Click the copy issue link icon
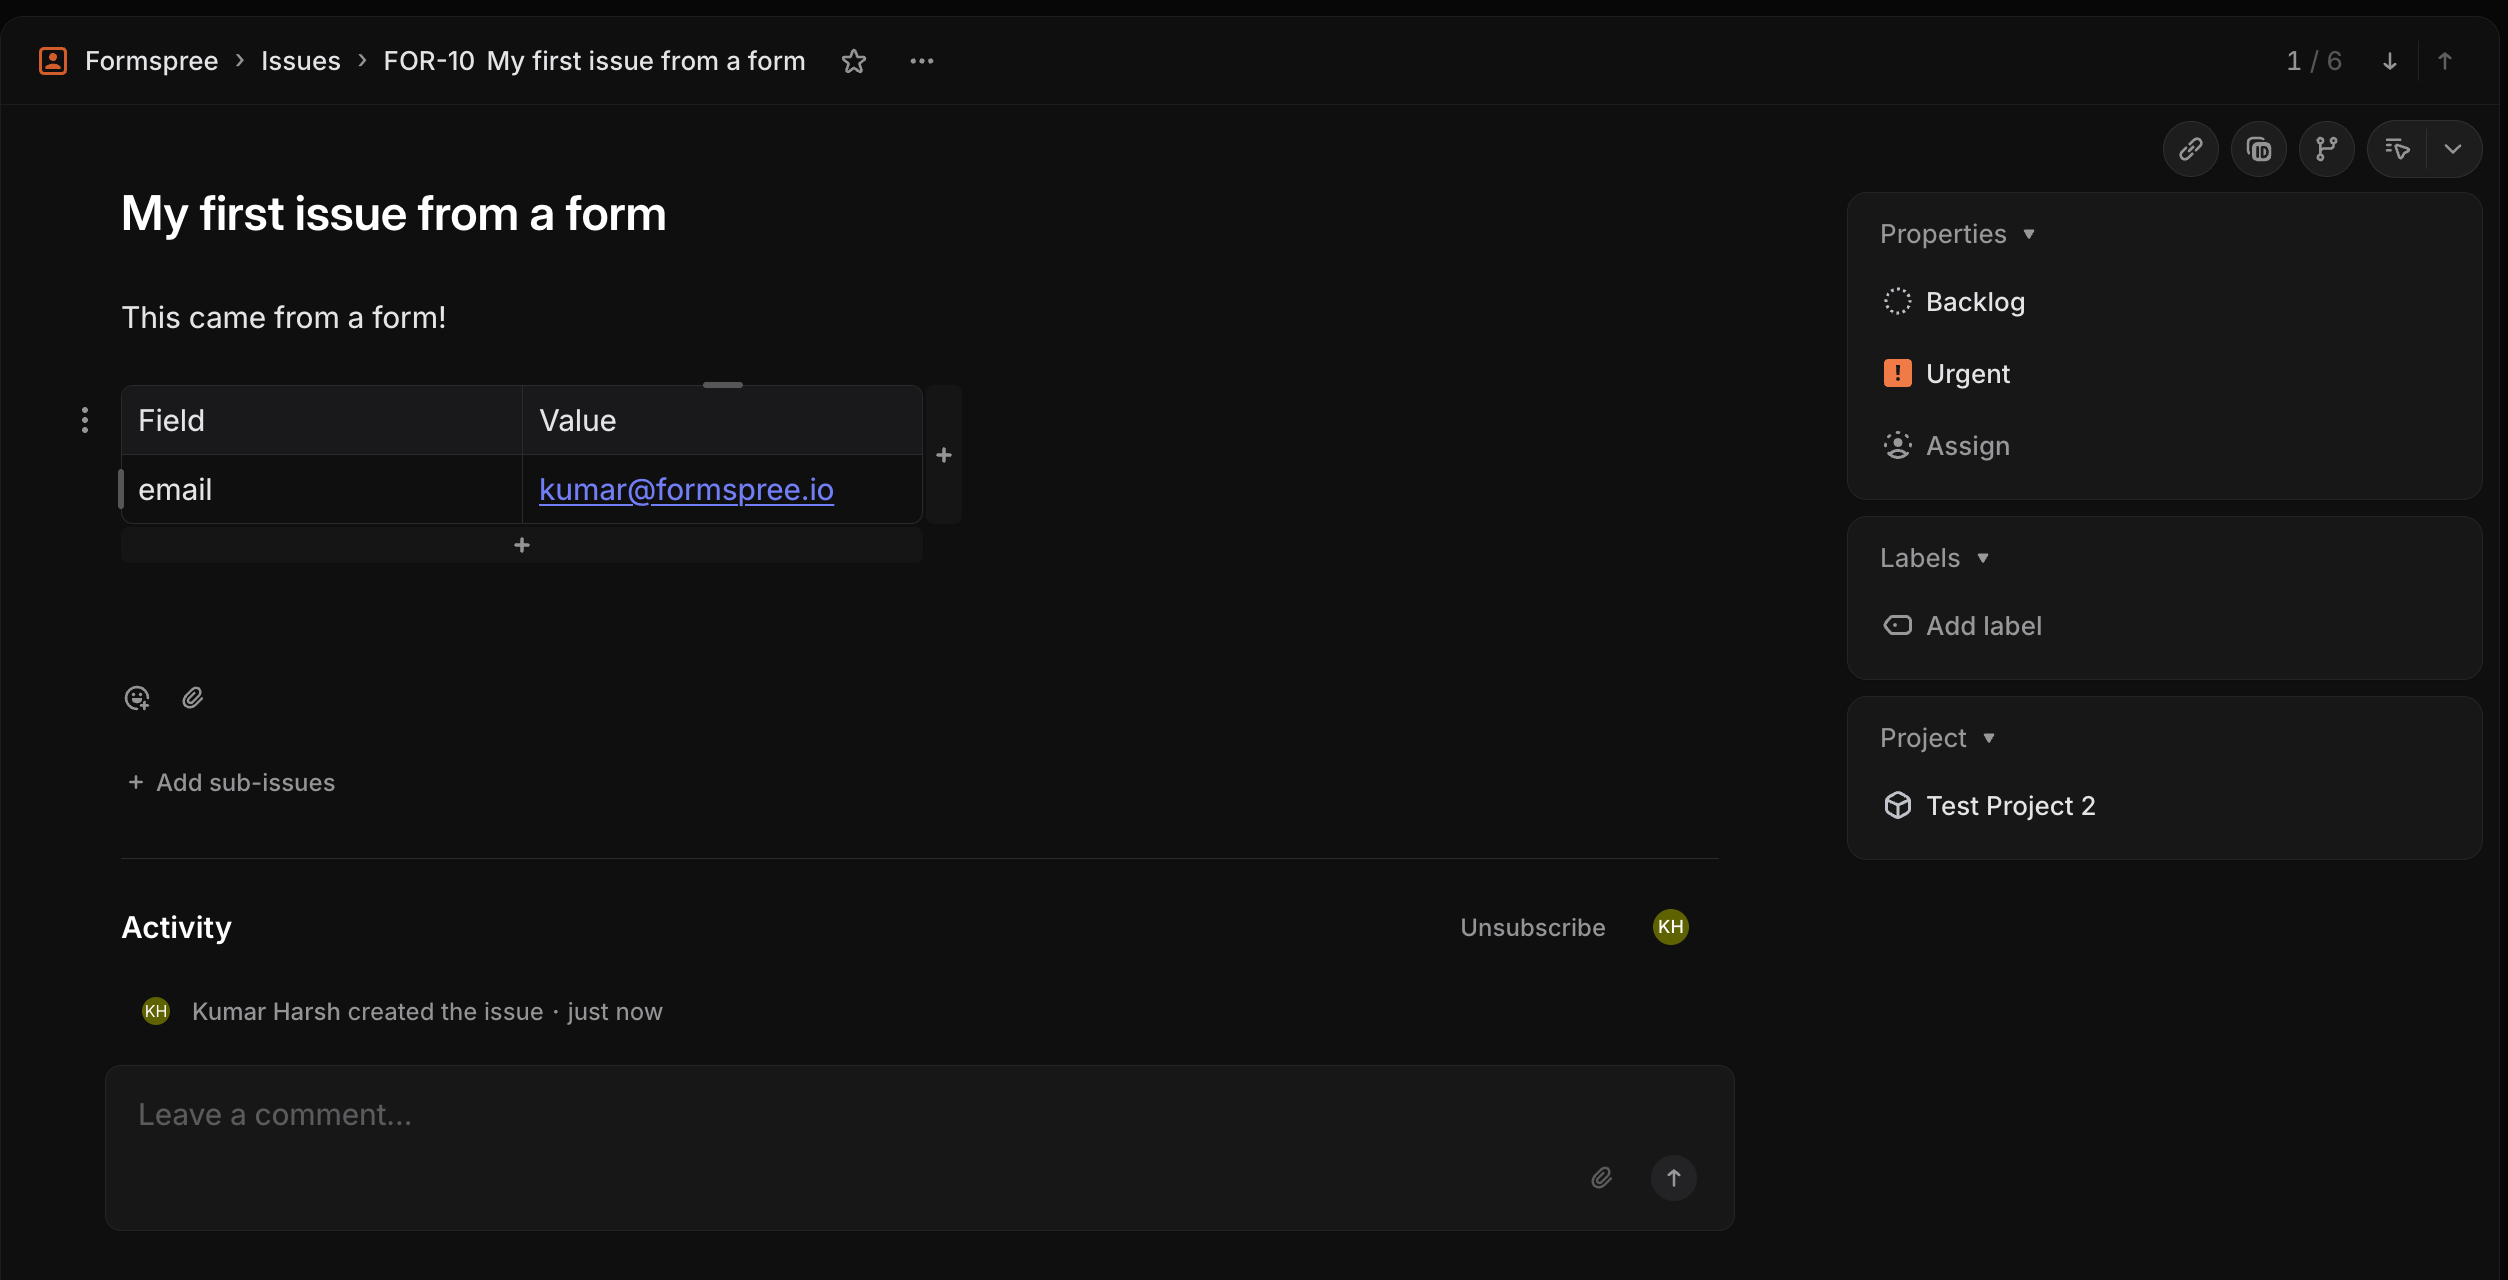This screenshot has height=1280, width=2508. pos(2190,149)
